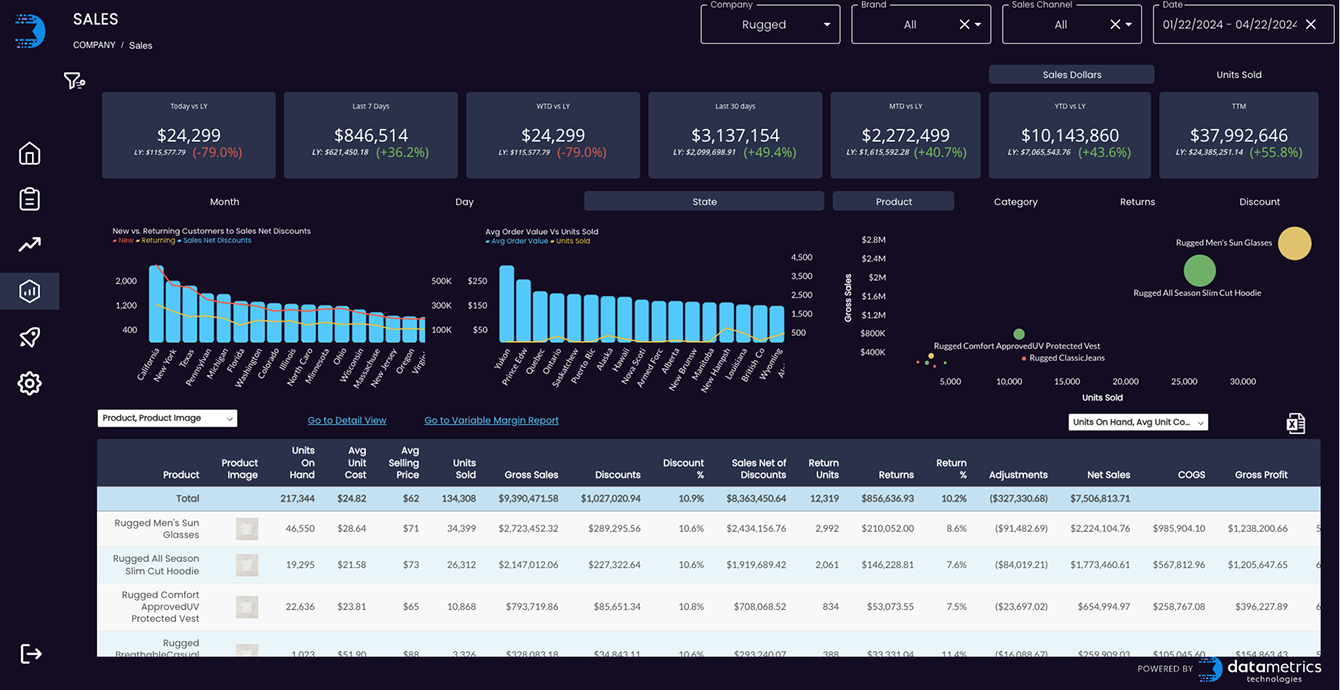Click the WTD vs LY card
Screen dimensions: 1340x690
(553, 135)
